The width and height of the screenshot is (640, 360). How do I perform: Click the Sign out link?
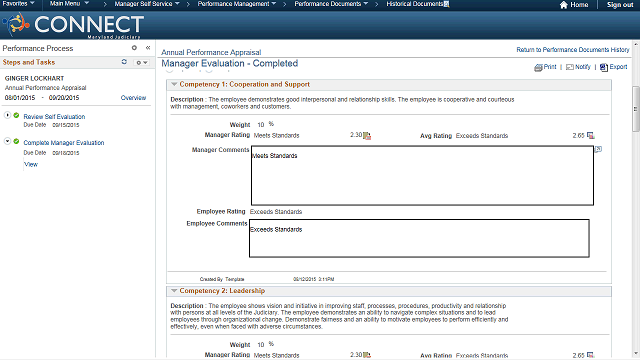(x=620, y=5)
